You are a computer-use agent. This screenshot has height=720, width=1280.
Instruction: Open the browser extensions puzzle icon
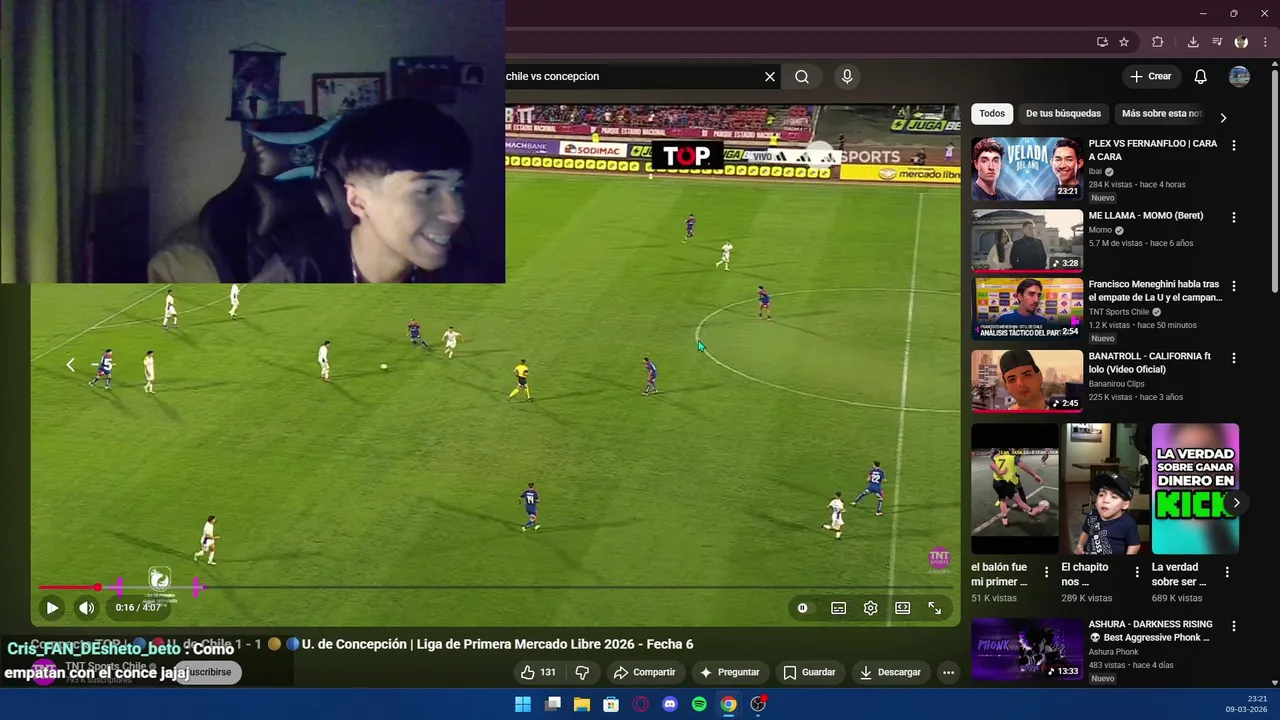(1158, 42)
